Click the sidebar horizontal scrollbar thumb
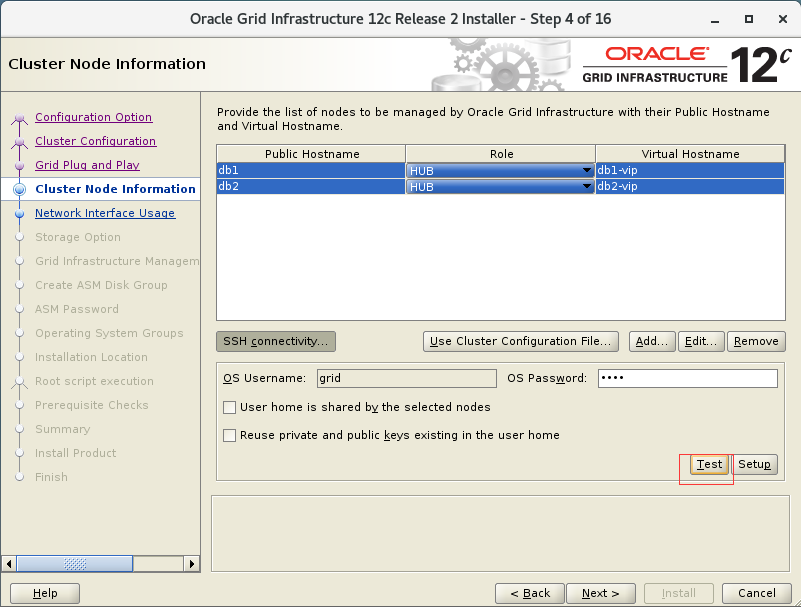The width and height of the screenshot is (801, 607). (x=75, y=564)
